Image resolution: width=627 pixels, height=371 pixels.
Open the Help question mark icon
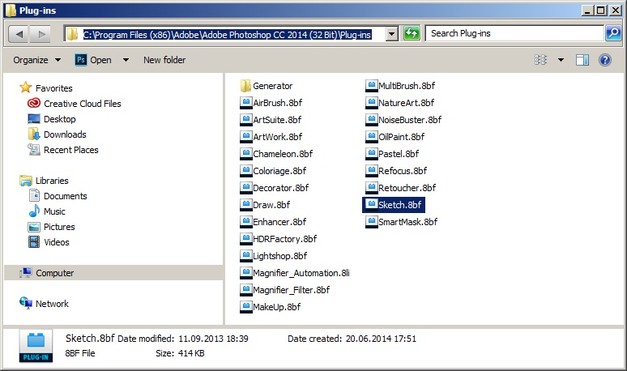605,60
